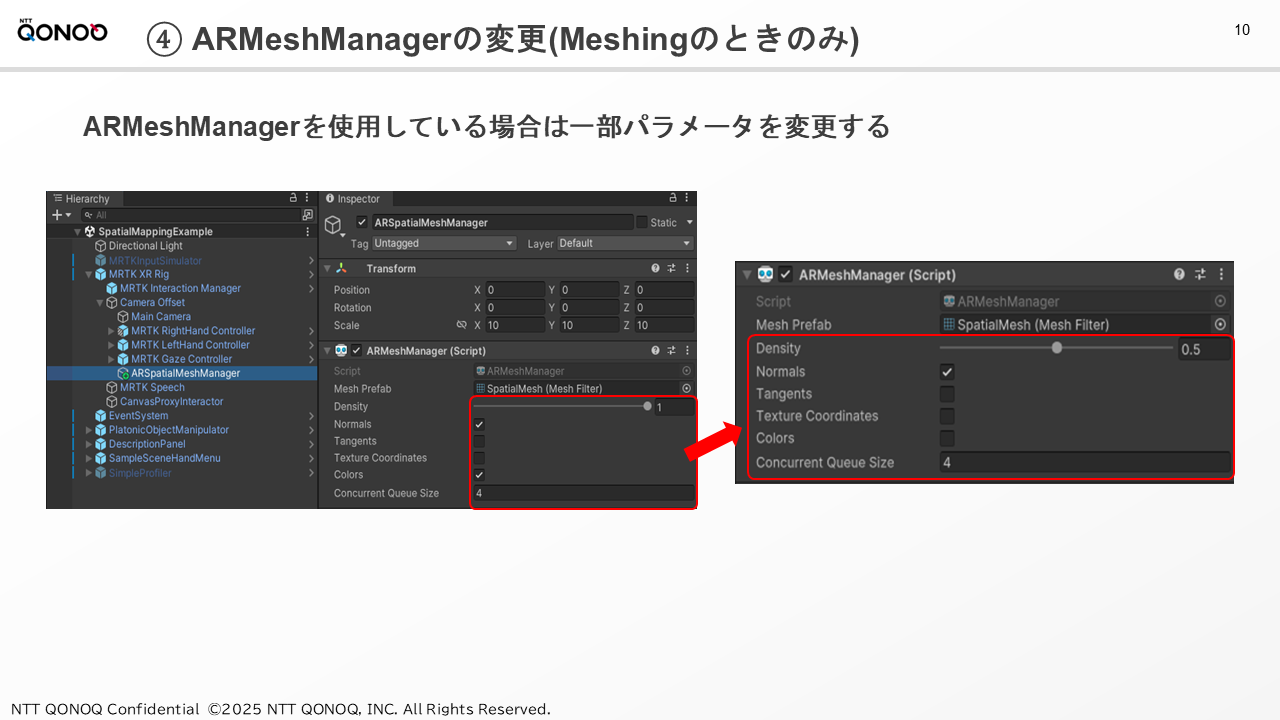The height and width of the screenshot is (720, 1280).
Task: Open three-dot menu of ARMeshManager in Inspector window
Action: 687,351
